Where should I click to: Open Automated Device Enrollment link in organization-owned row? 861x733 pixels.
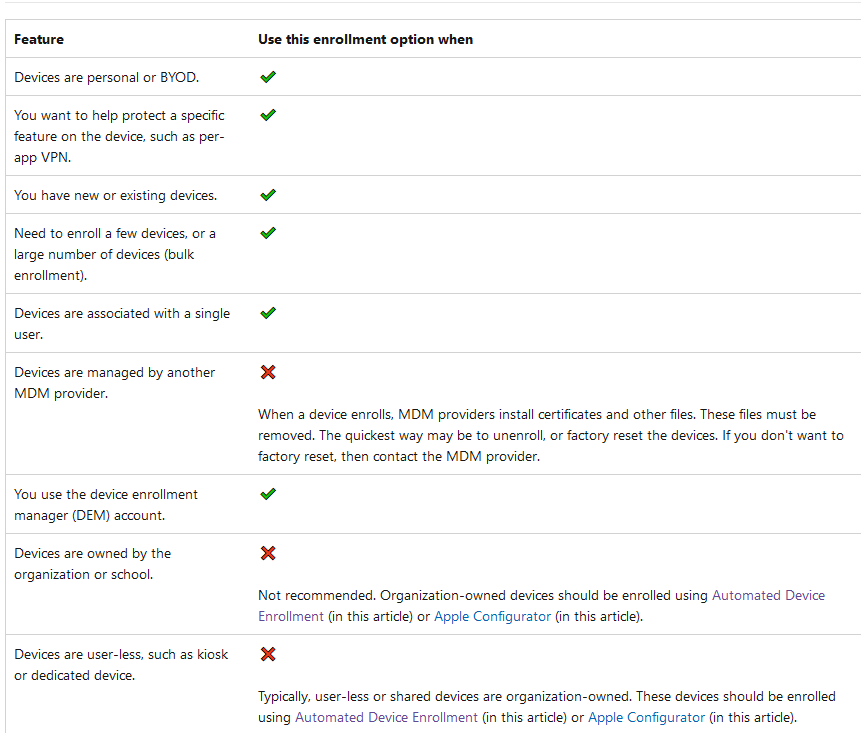[x=767, y=595]
